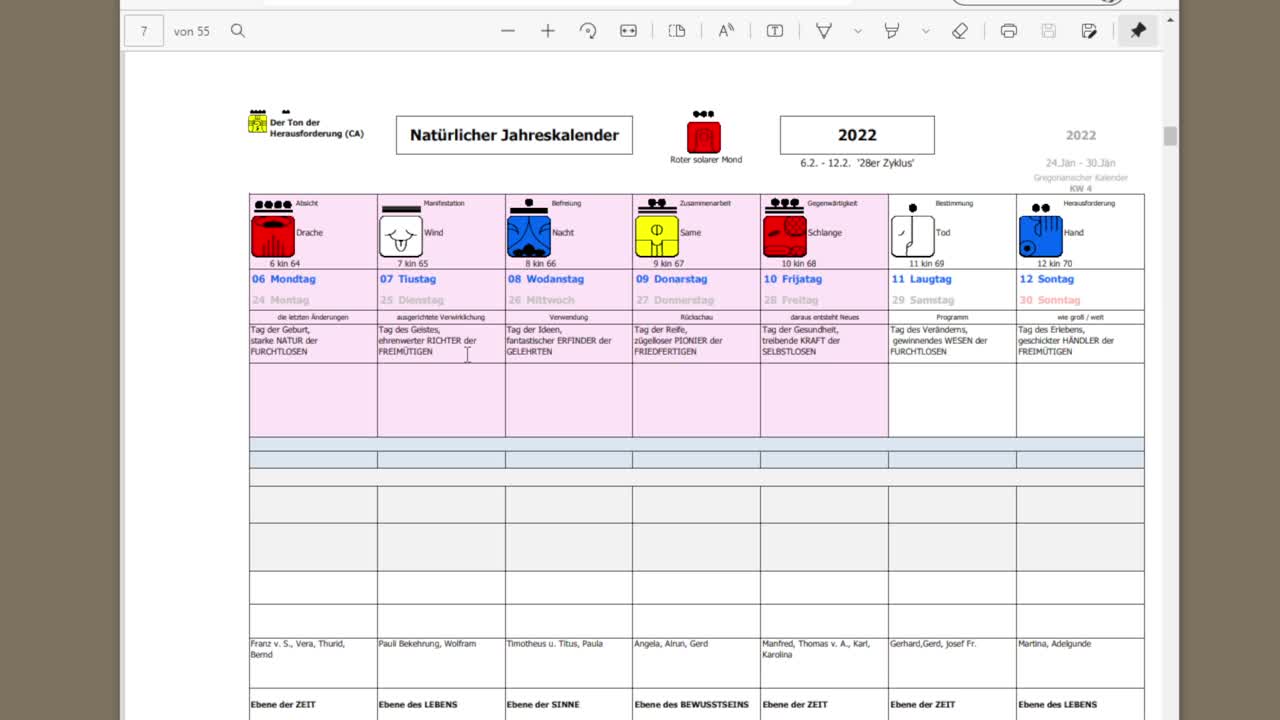The width and height of the screenshot is (1280, 720).
Task: Click the 06 Mondtag heading
Action: click(x=284, y=279)
